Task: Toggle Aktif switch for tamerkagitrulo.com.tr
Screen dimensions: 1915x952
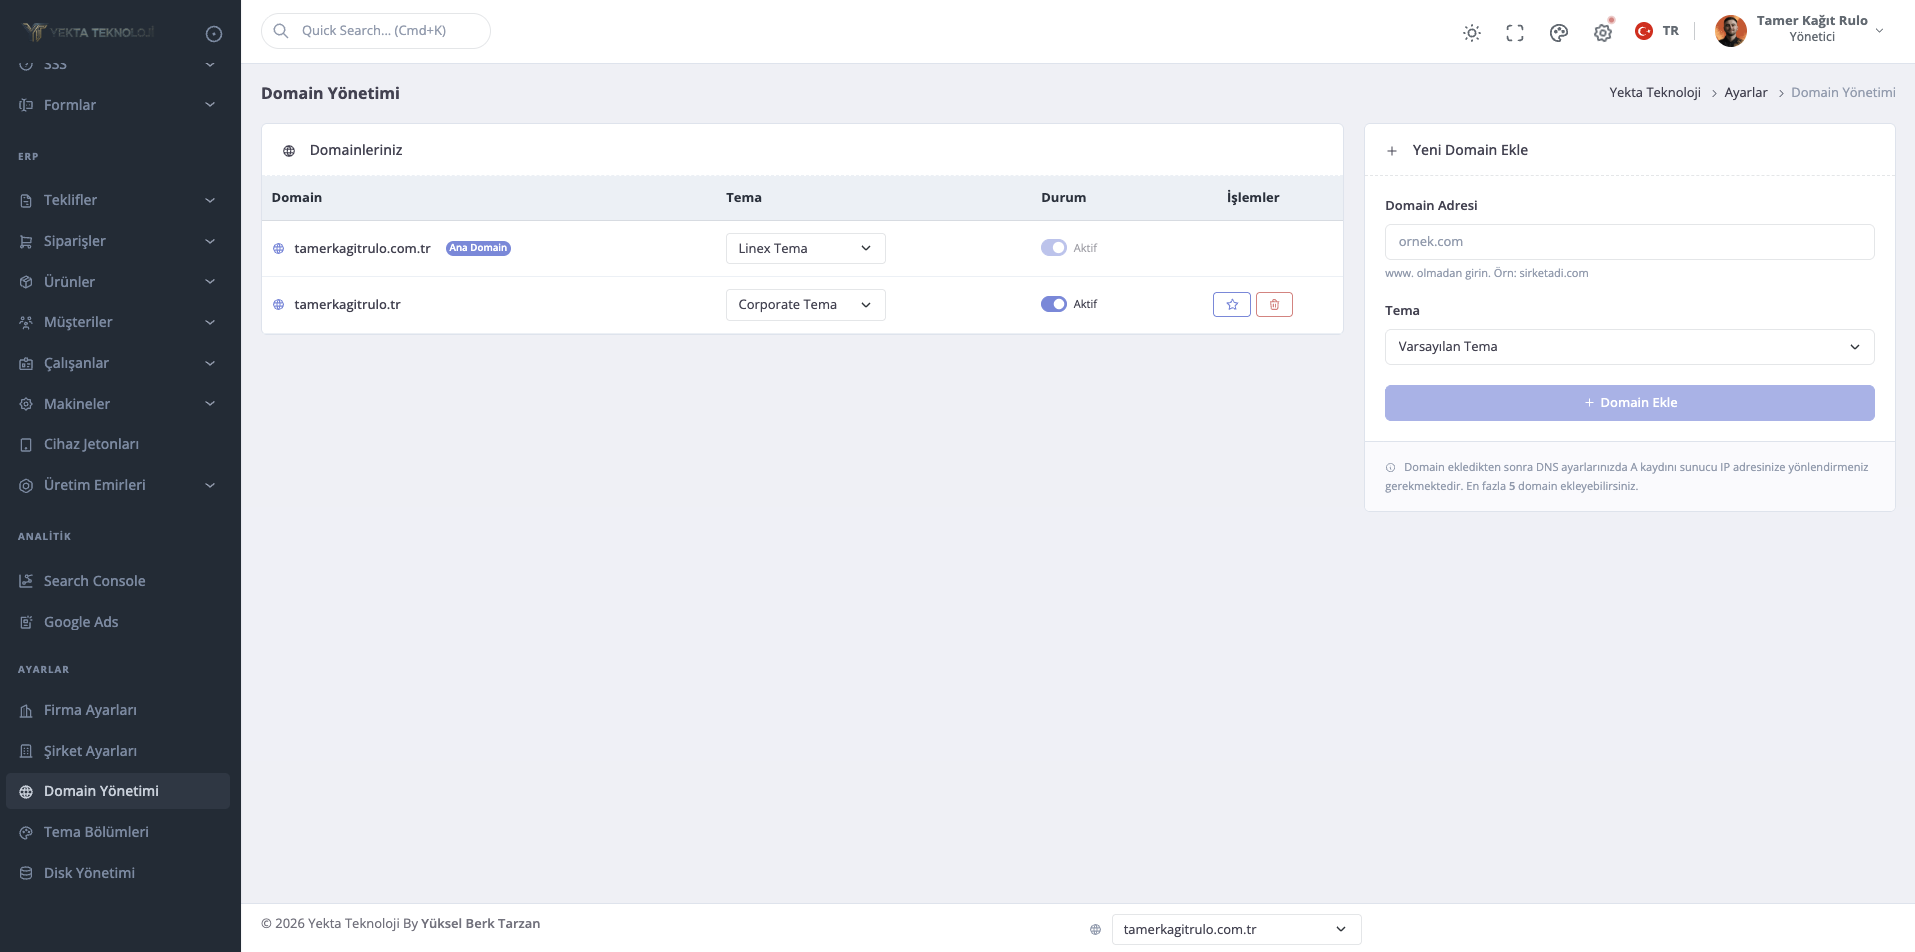Action: point(1053,248)
